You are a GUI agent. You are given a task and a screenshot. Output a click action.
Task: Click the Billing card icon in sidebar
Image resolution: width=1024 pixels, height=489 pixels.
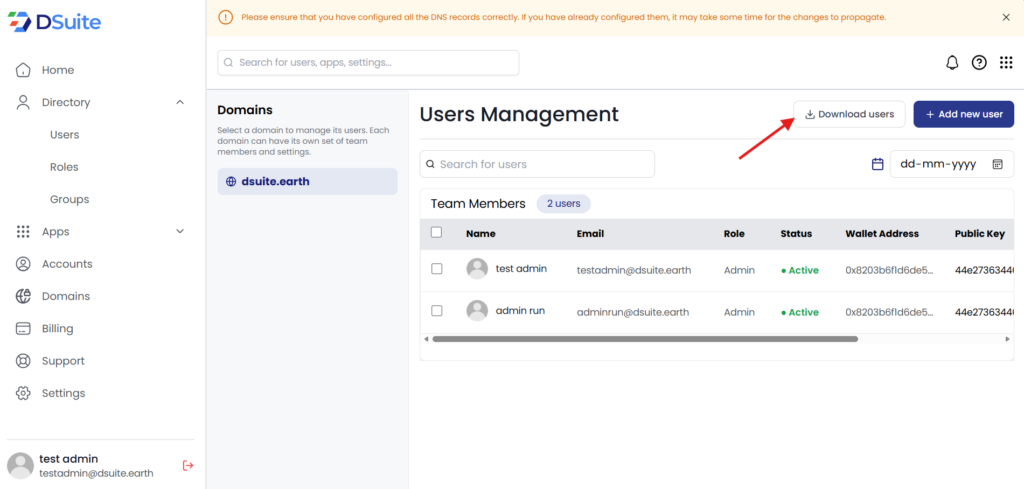[23, 329]
